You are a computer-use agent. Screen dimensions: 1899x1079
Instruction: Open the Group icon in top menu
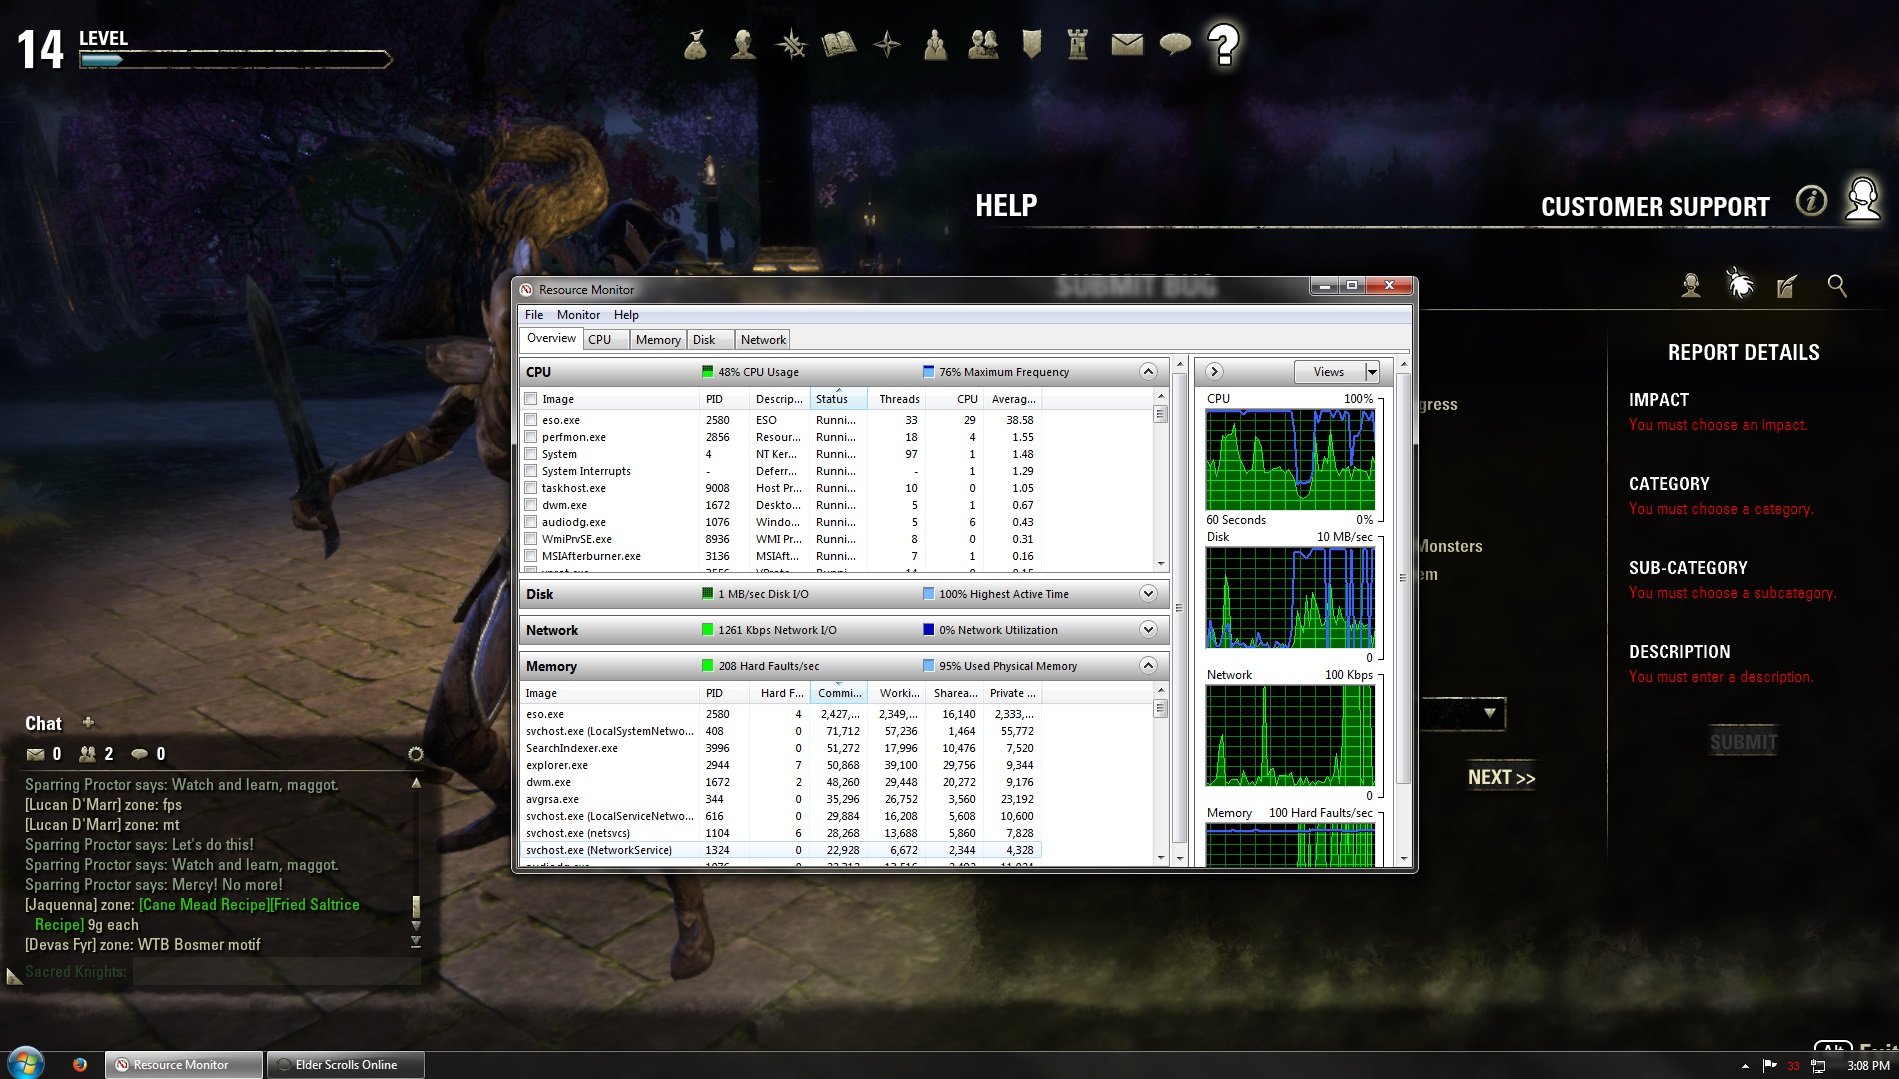pos(935,44)
